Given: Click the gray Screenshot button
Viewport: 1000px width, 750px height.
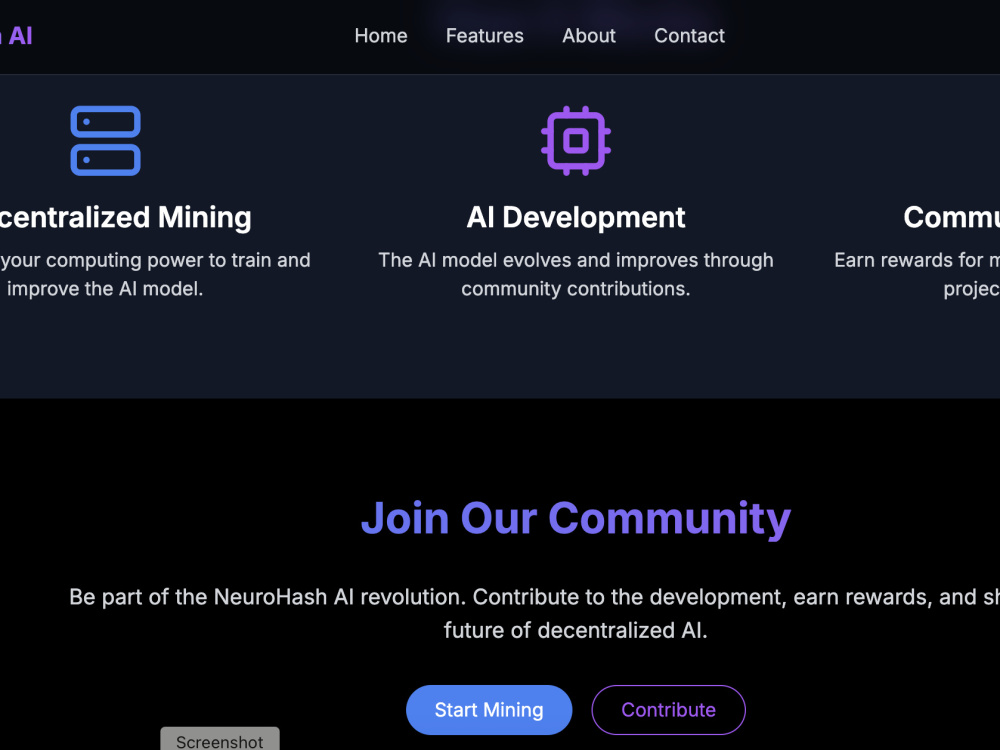Looking at the screenshot, I should (x=220, y=739).
